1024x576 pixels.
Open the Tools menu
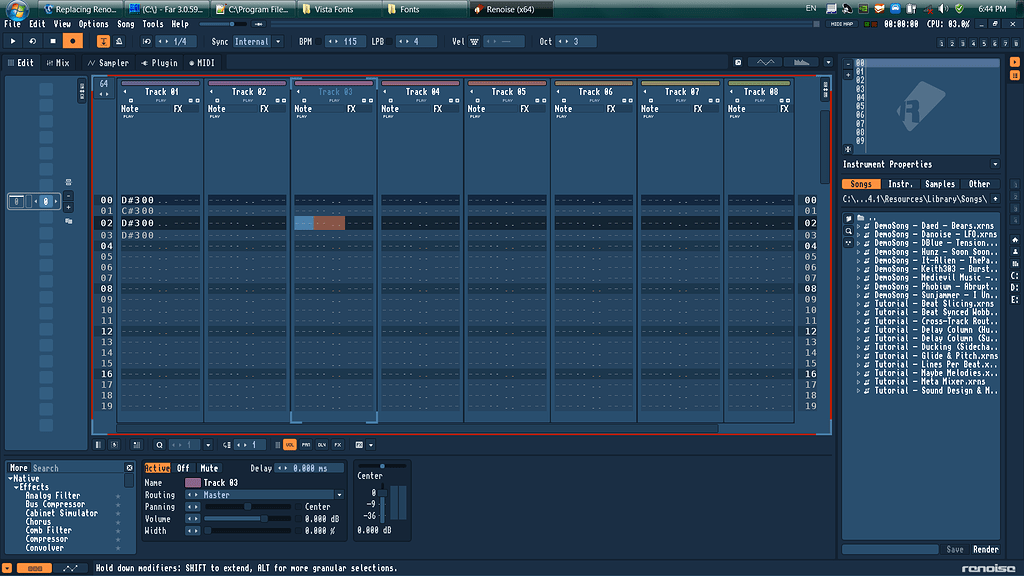[x=153, y=24]
